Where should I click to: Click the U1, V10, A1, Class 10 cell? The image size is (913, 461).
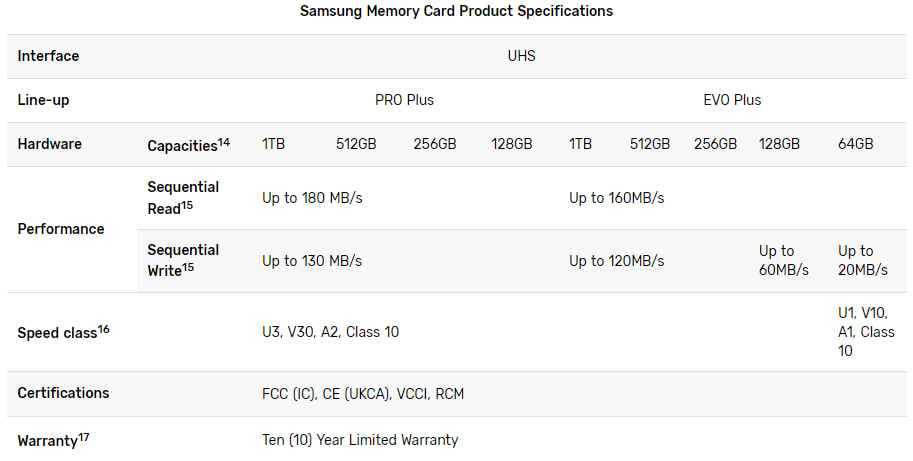pyautogui.click(x=865, y=332)
